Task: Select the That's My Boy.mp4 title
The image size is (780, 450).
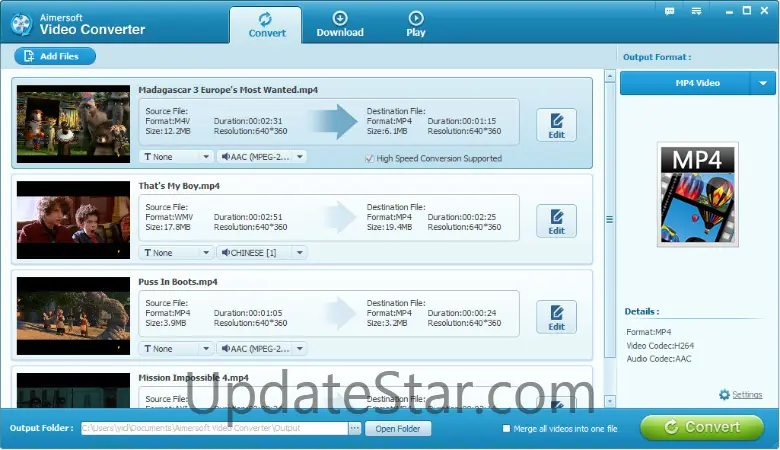Action: click(x=179, y=186)
